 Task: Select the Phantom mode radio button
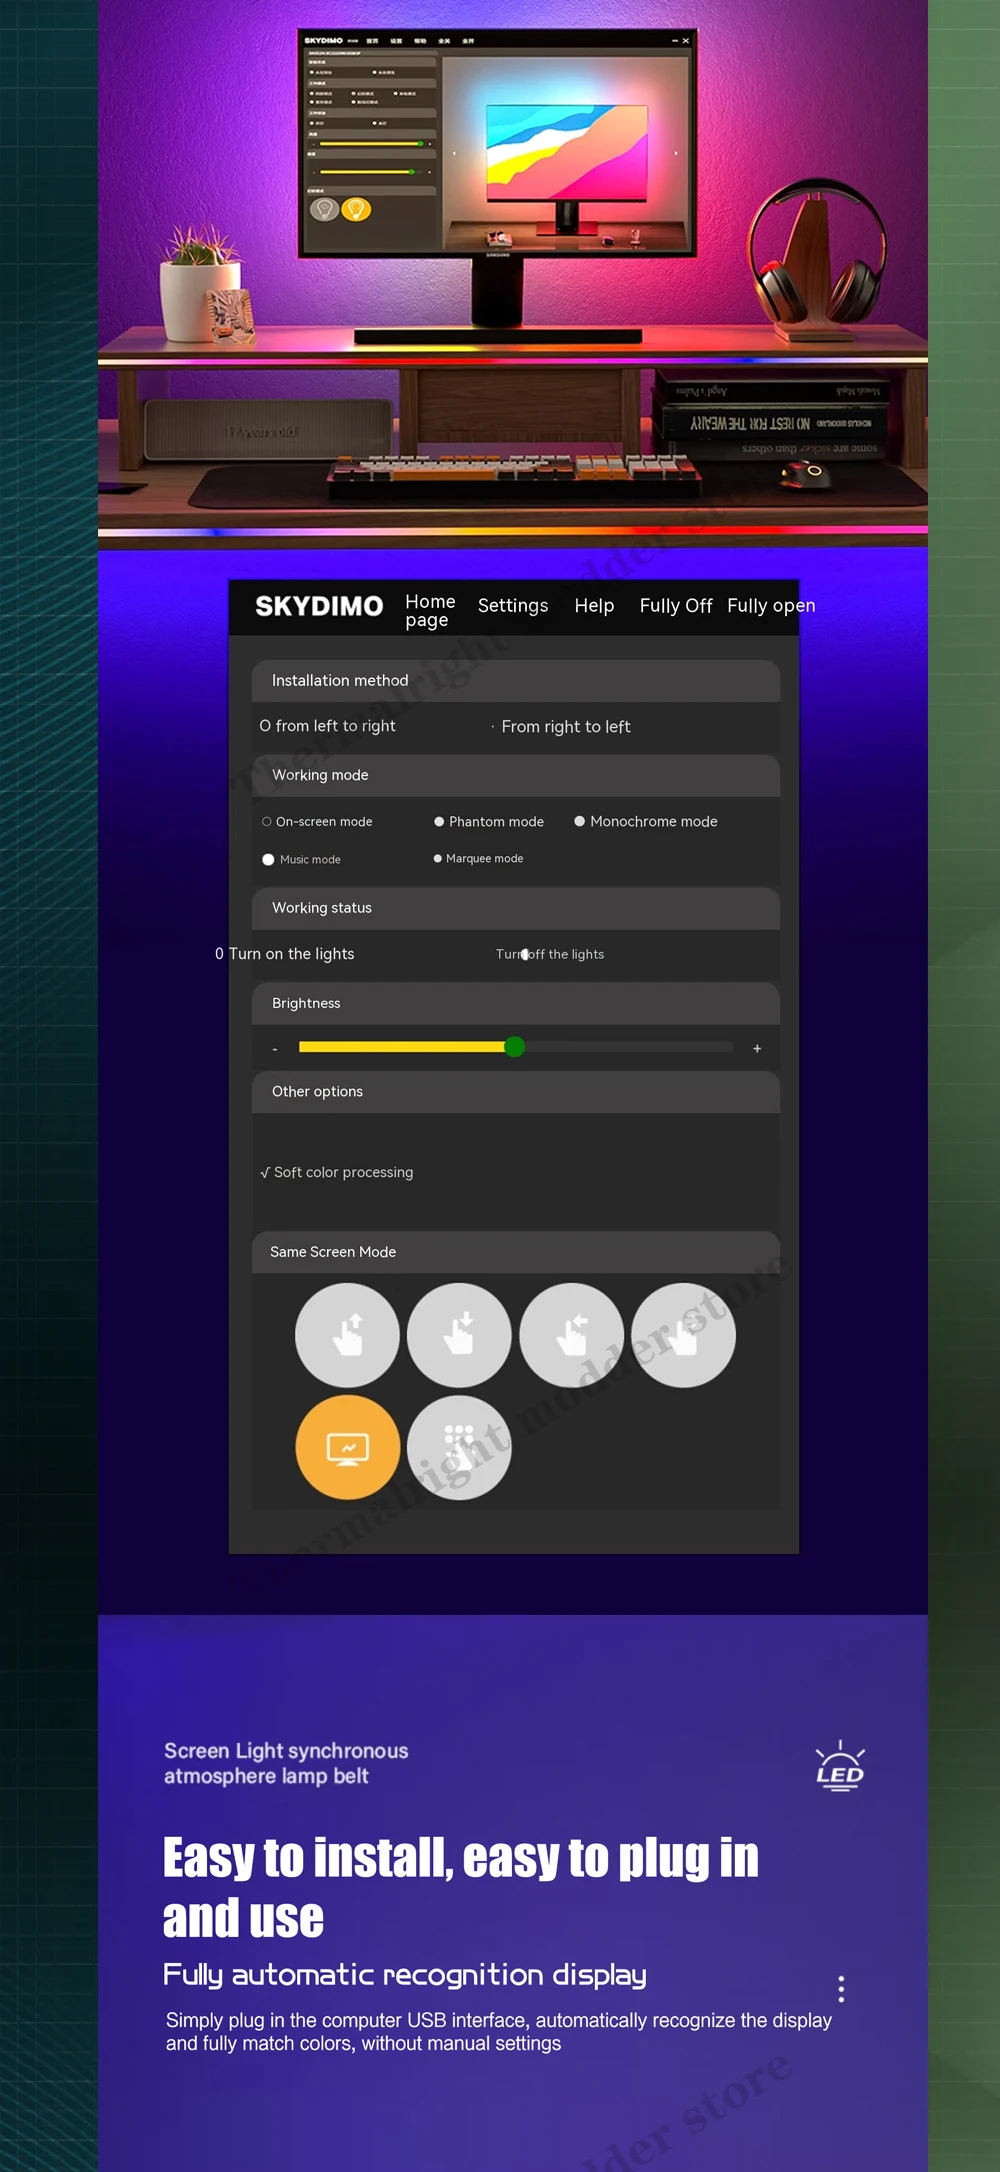tap(439, 822)
